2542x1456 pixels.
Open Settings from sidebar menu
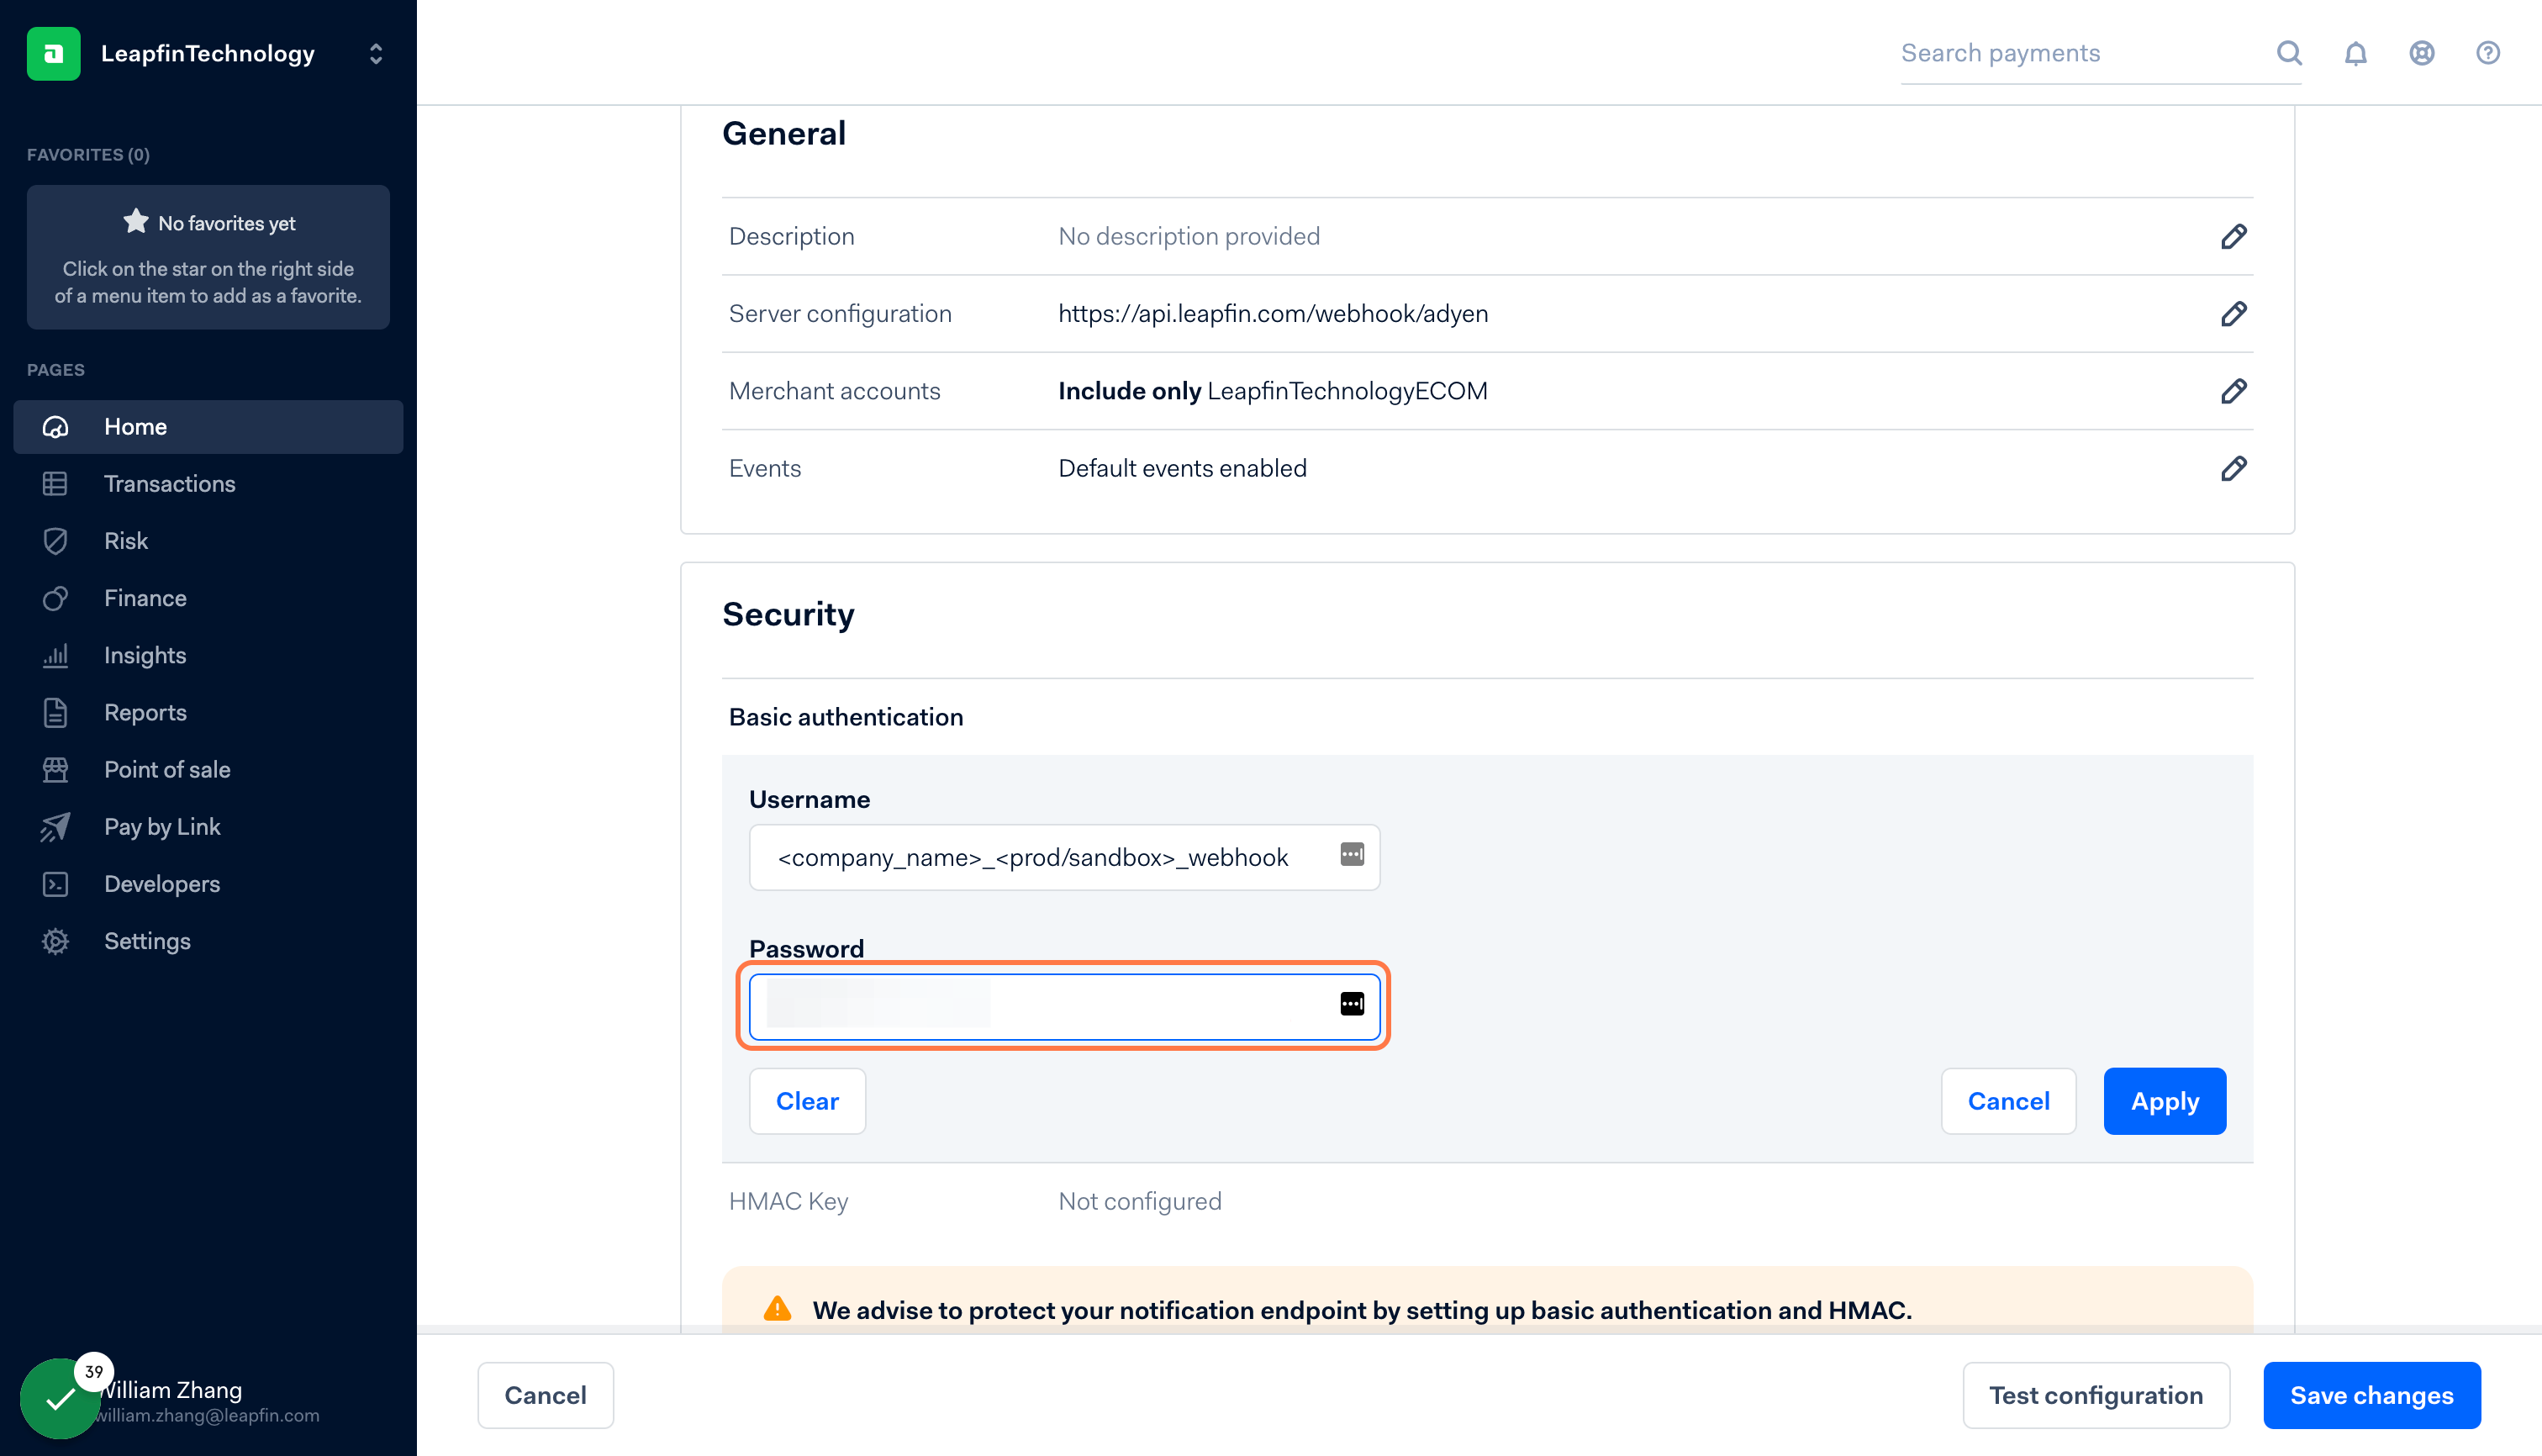(x=147, y=941)
